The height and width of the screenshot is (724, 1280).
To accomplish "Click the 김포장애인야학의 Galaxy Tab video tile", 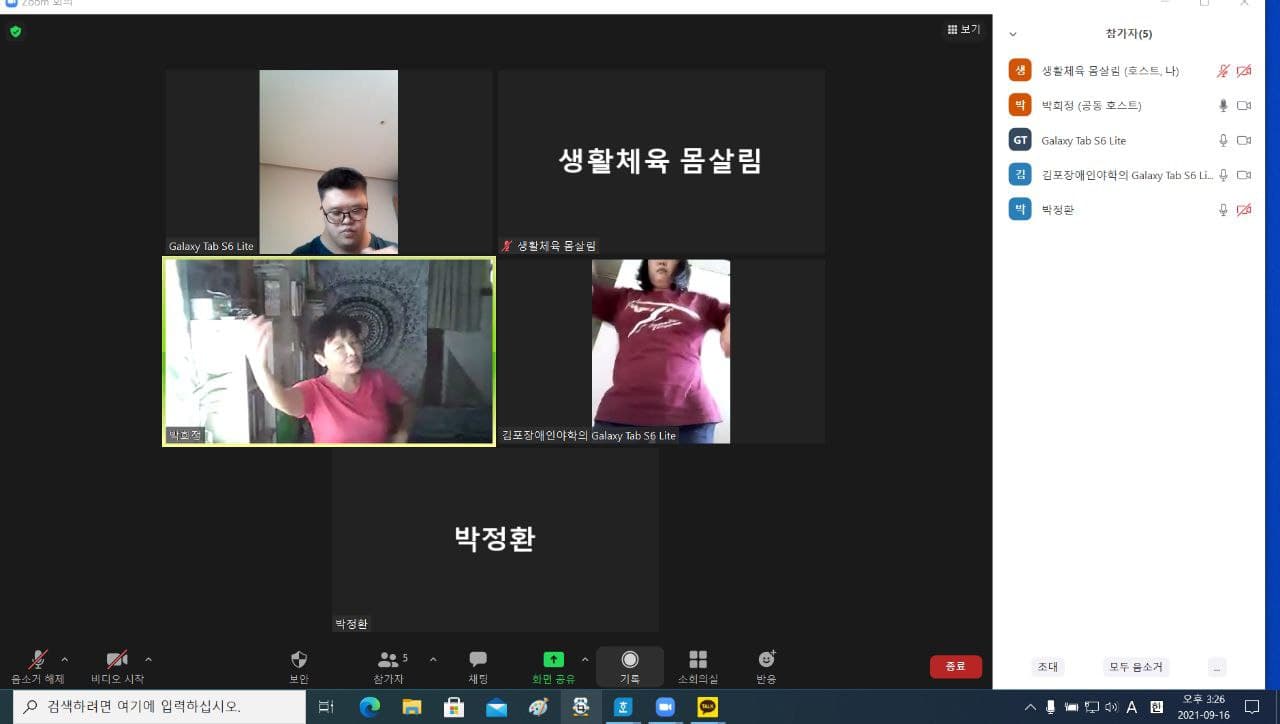I will 661,351.
